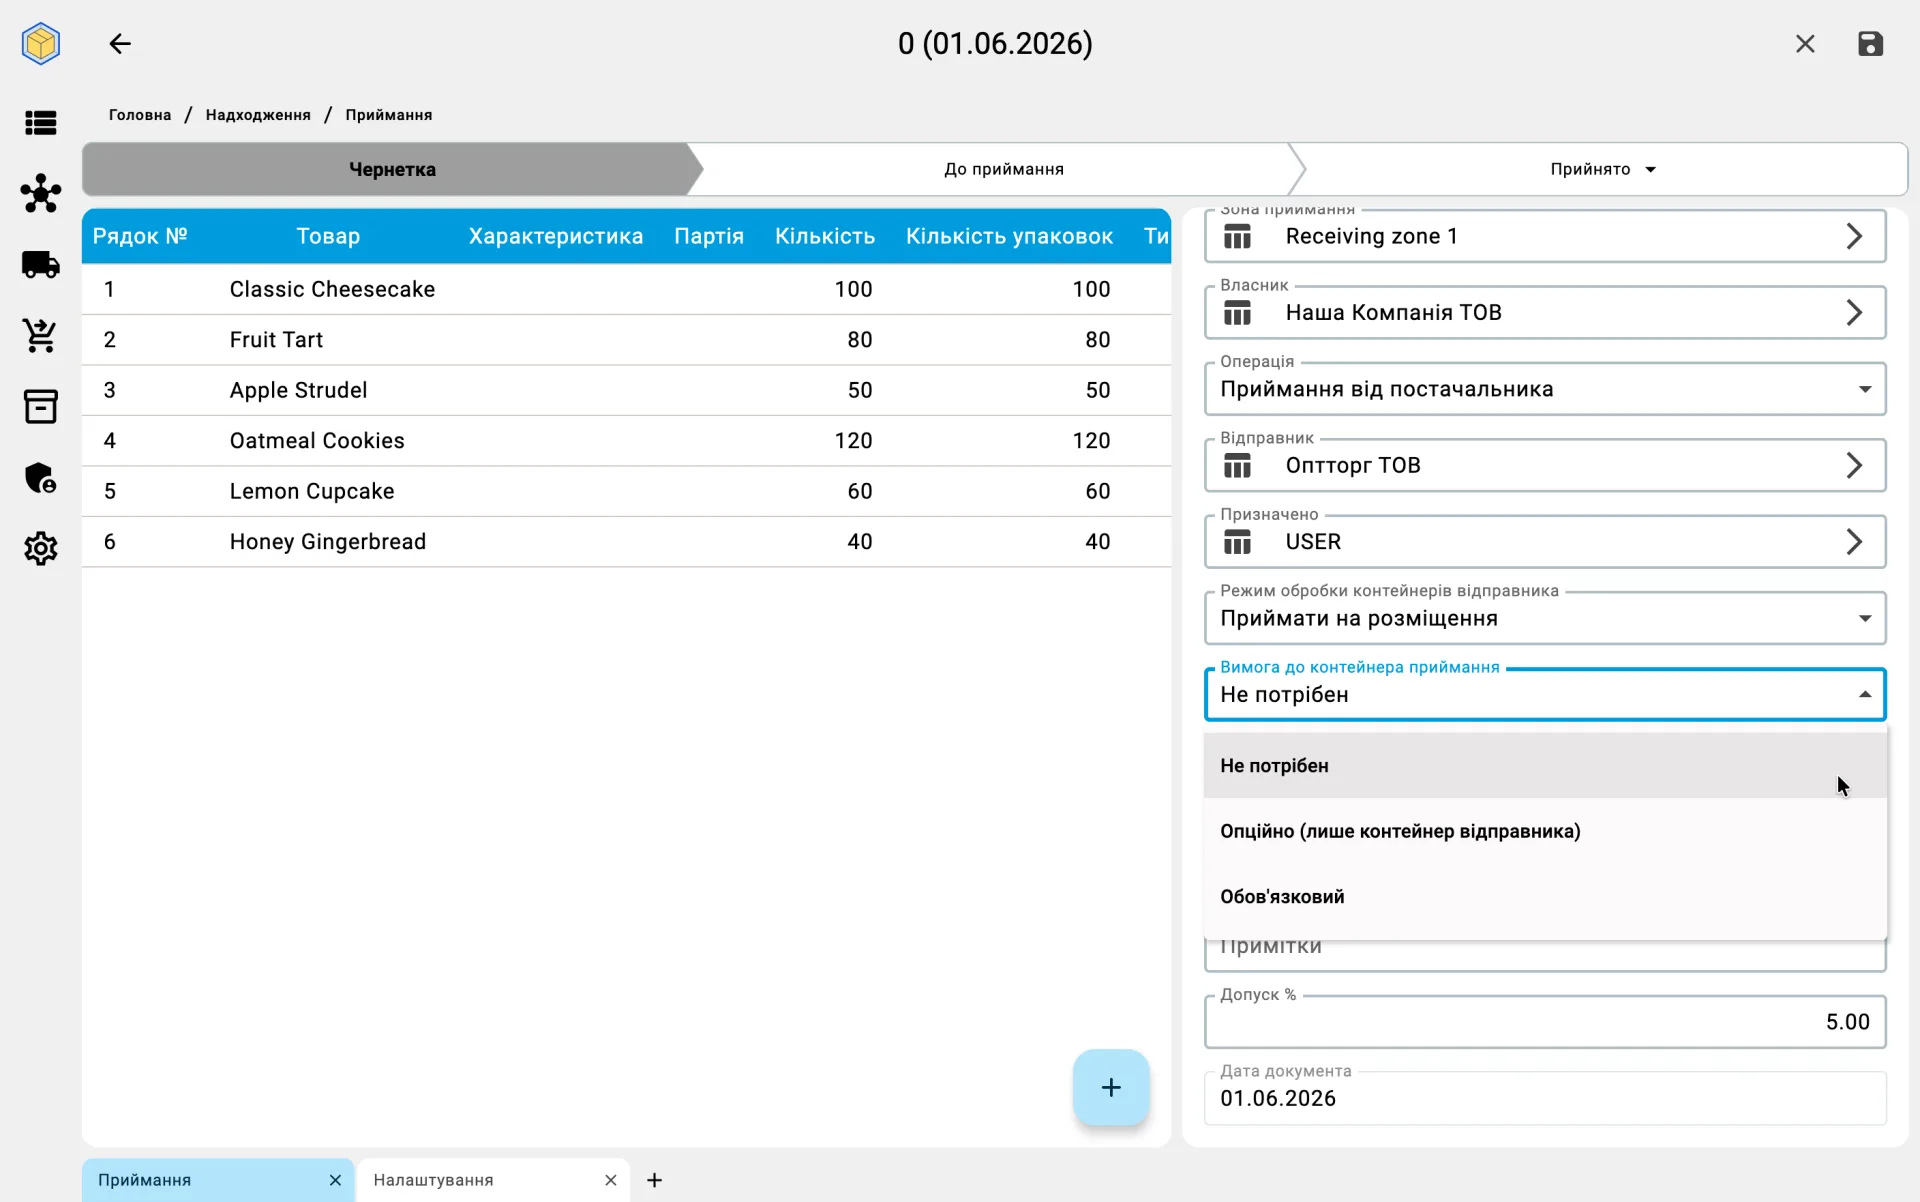Click table icon in USER field
1920x1202 pixels.
tap(1238, 542)
